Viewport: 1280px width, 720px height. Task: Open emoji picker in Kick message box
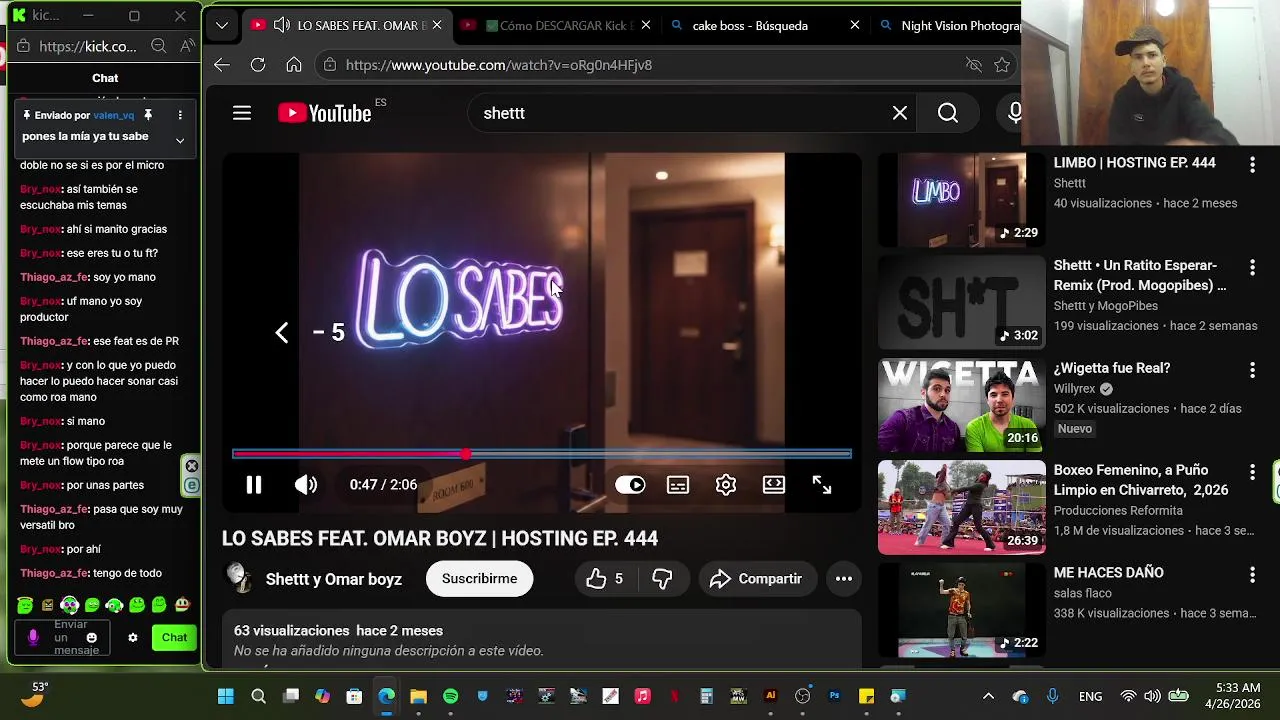point(92,638)
